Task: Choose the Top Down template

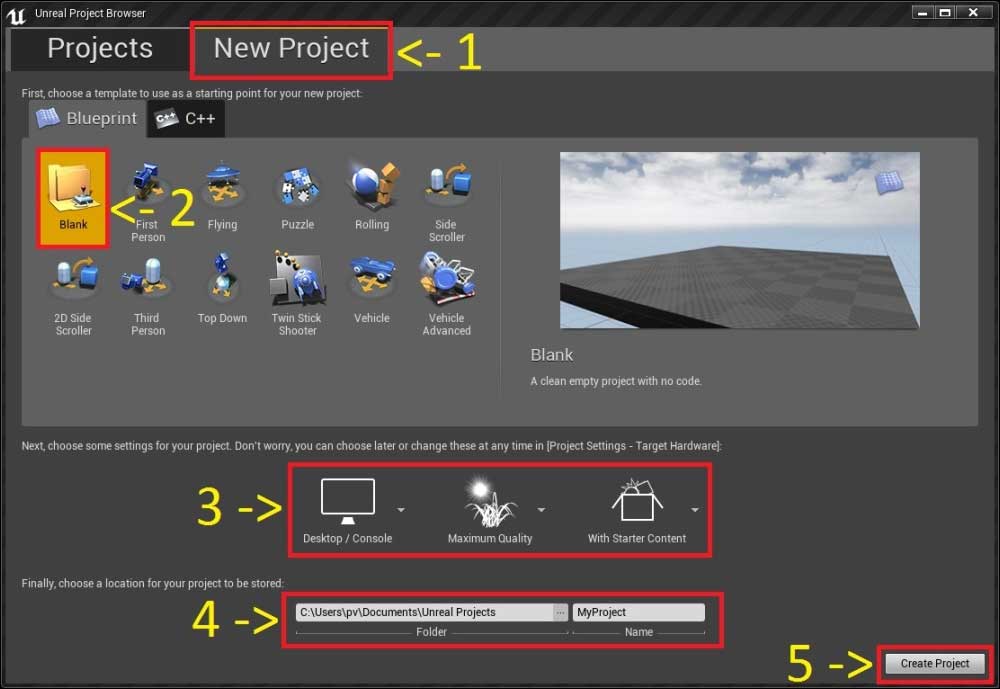Action: coord(222,288)
